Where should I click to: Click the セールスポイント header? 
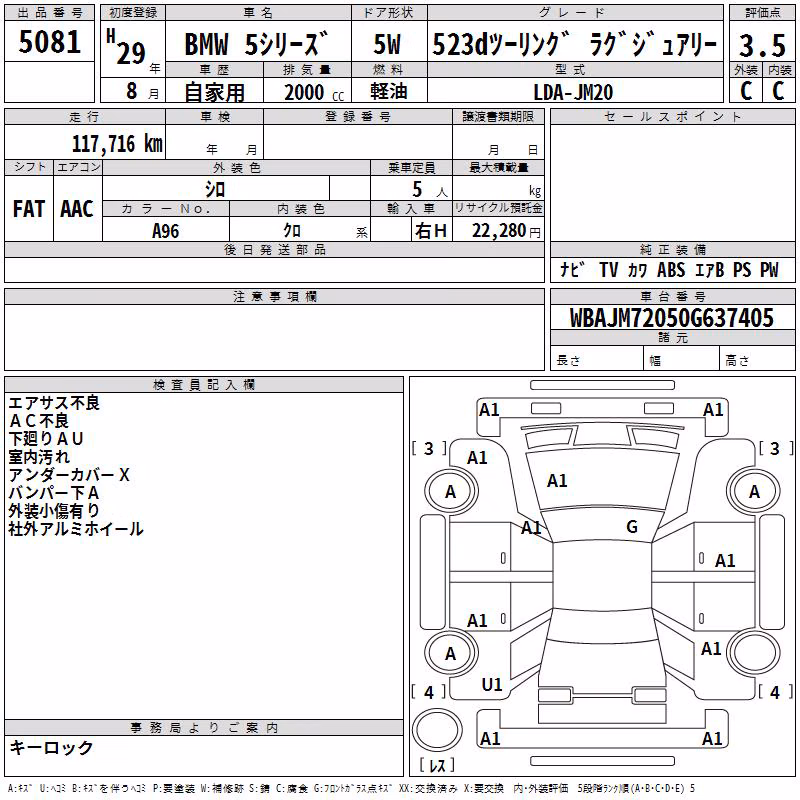(672, 116)
